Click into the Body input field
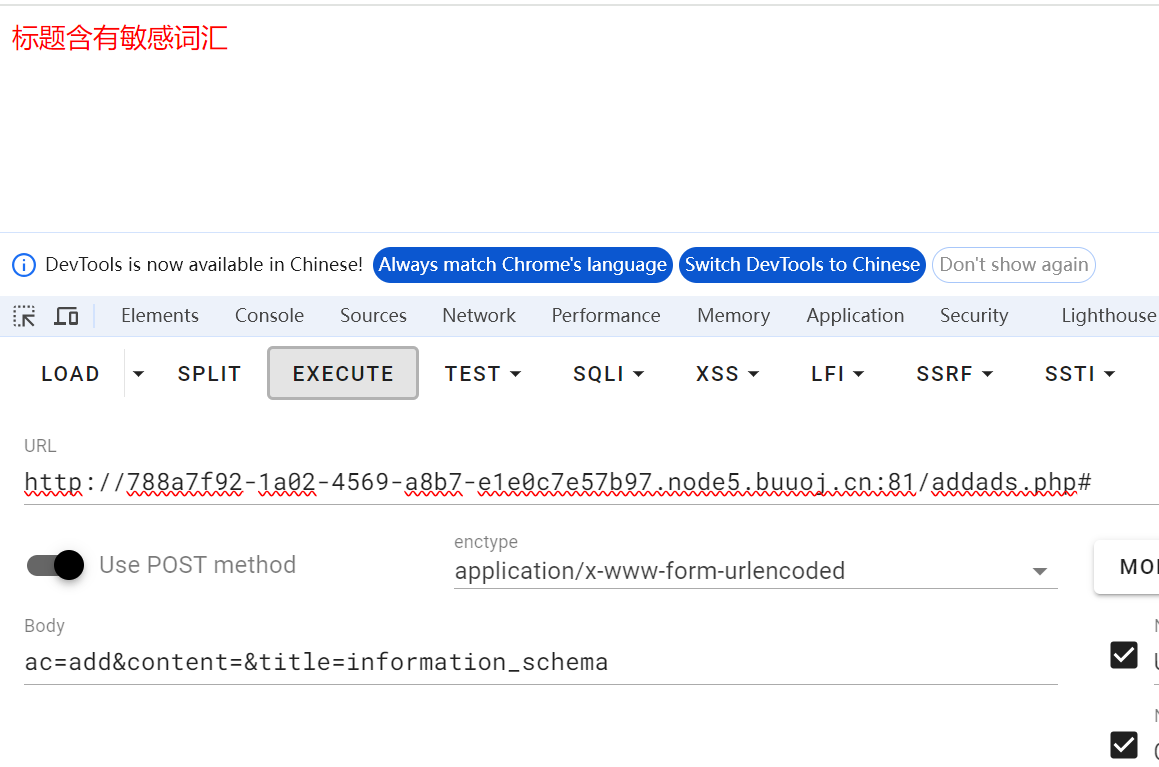 pos(540,662)
